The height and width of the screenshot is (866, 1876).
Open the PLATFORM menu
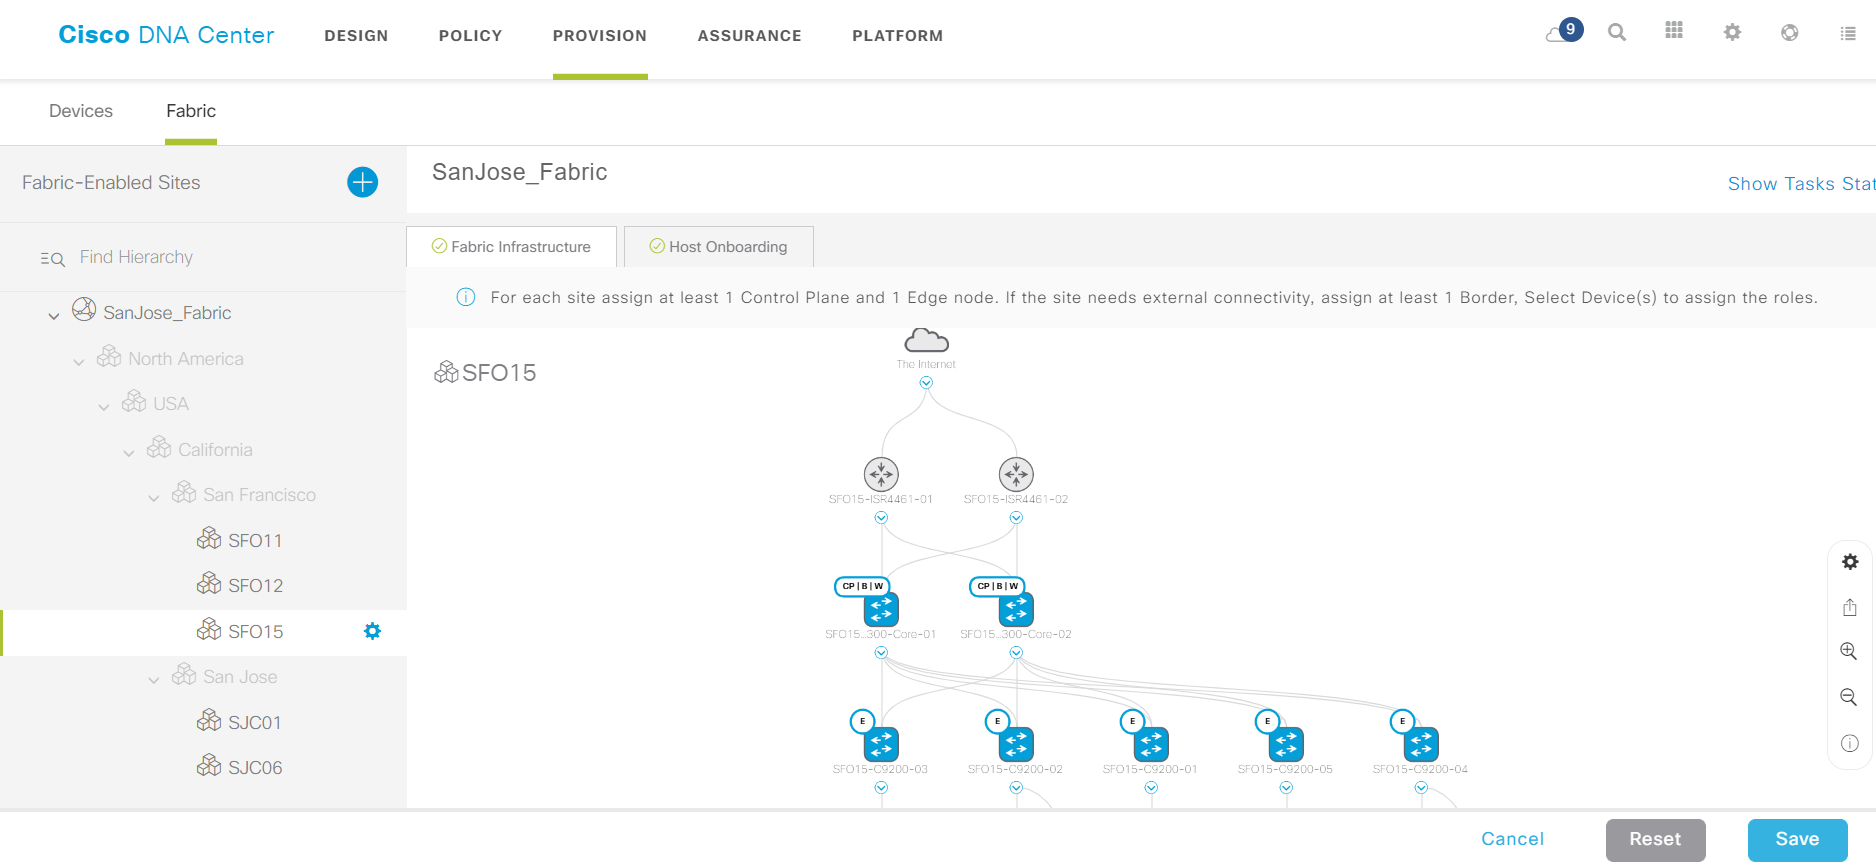(898, 36)
